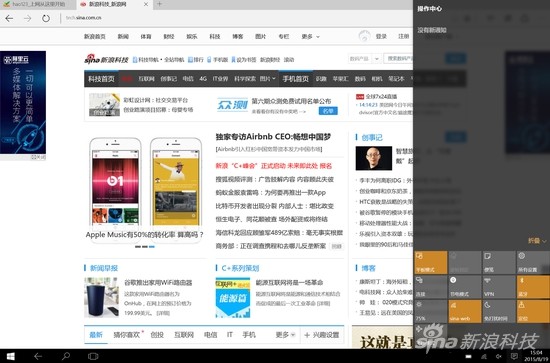
Task: Open the Windows Start button on taskbar
Action: [11, 356]
